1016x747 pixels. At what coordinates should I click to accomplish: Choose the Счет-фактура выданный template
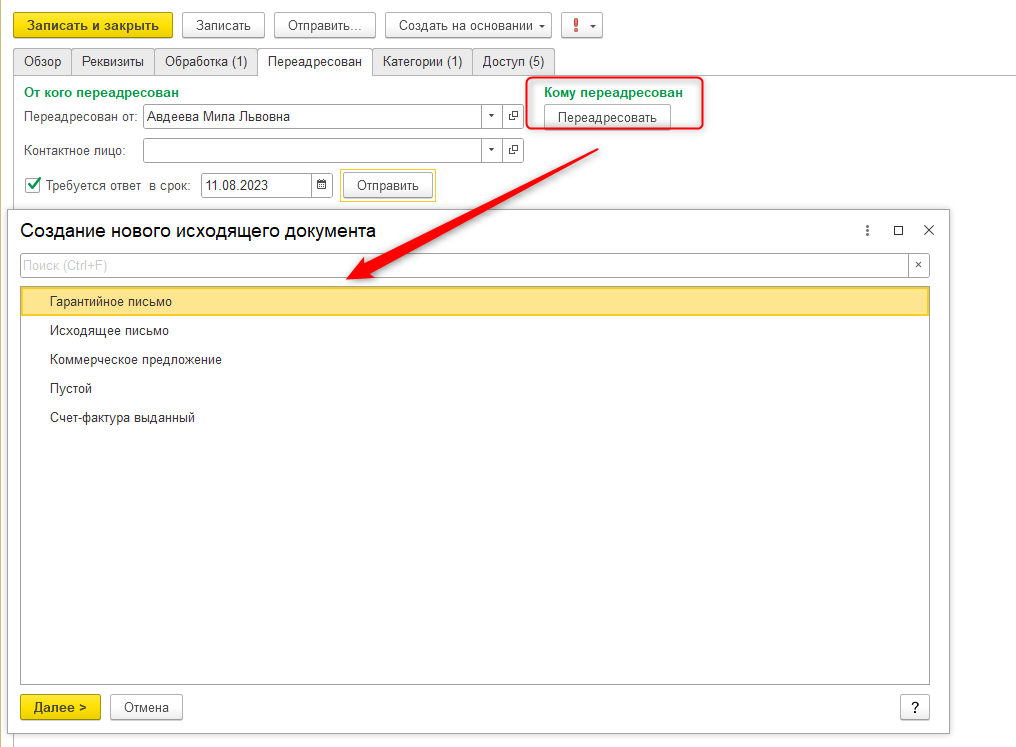[x=122, y=417]
